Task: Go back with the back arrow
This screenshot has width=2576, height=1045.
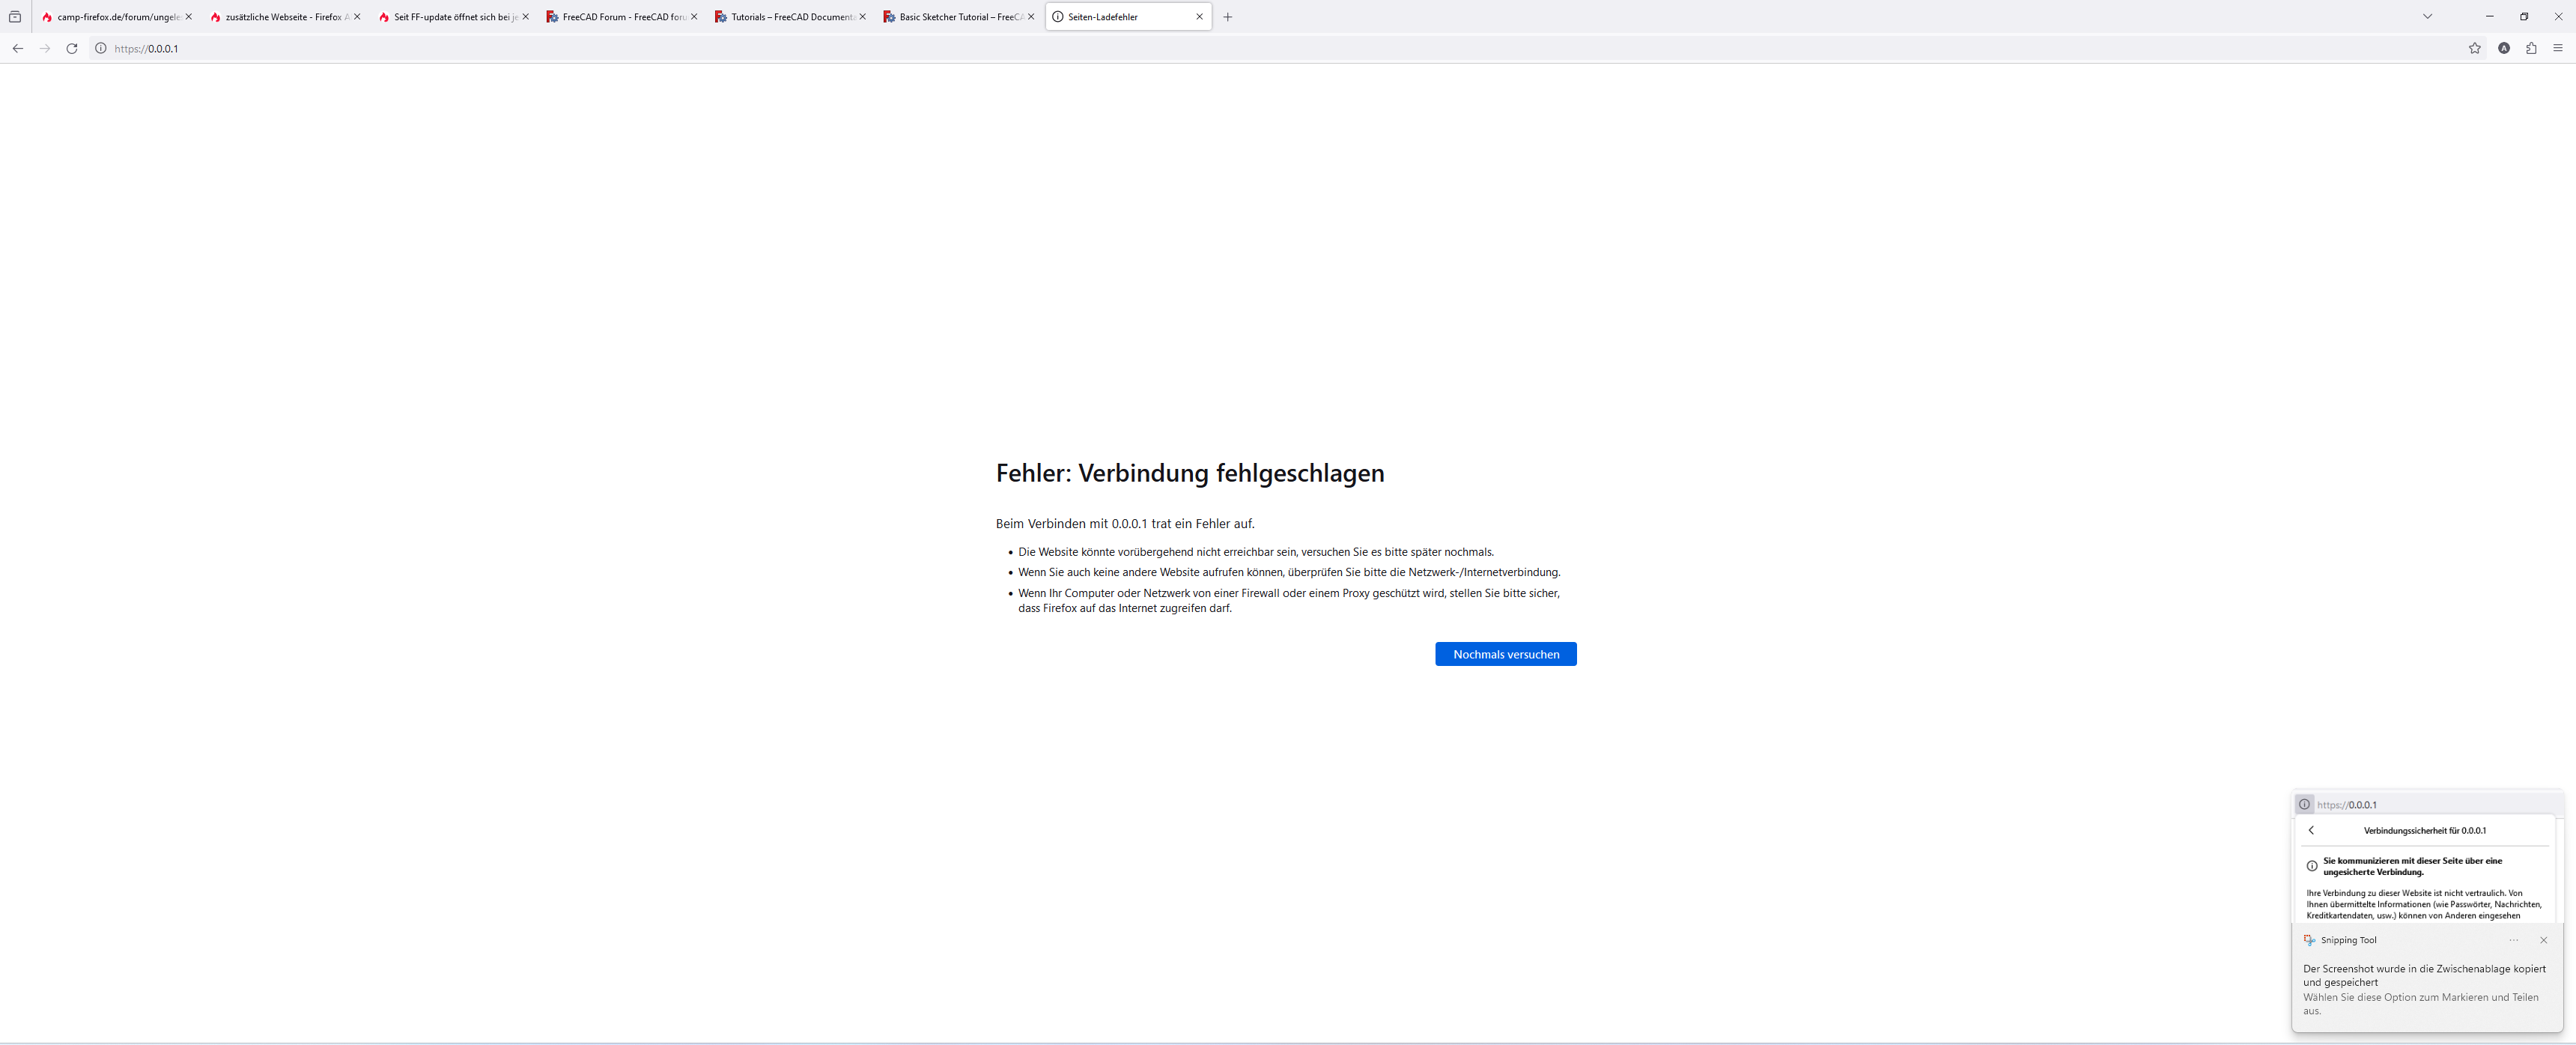Action: [x=18, y=48]
